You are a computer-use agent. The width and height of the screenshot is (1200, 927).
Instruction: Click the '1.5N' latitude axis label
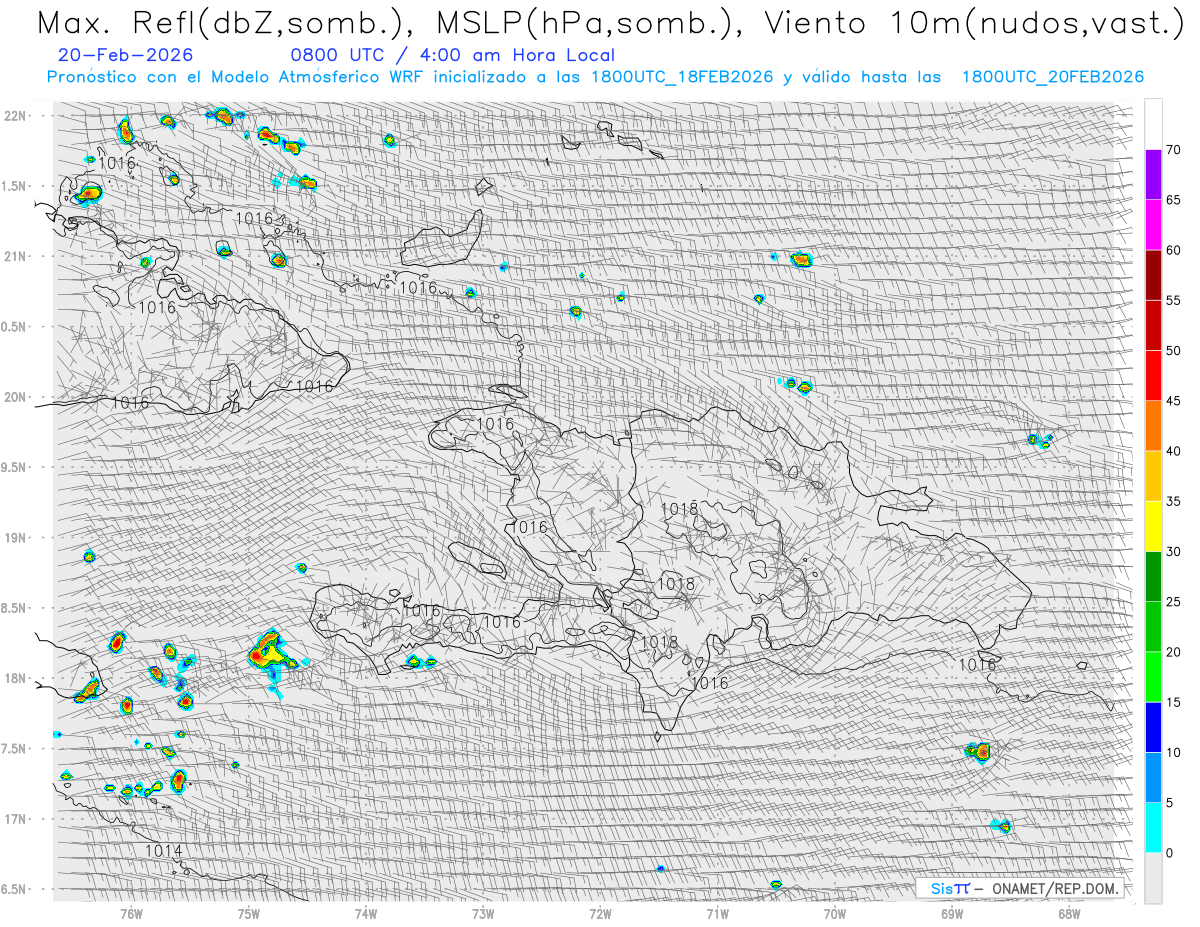(x=15, y=186)
